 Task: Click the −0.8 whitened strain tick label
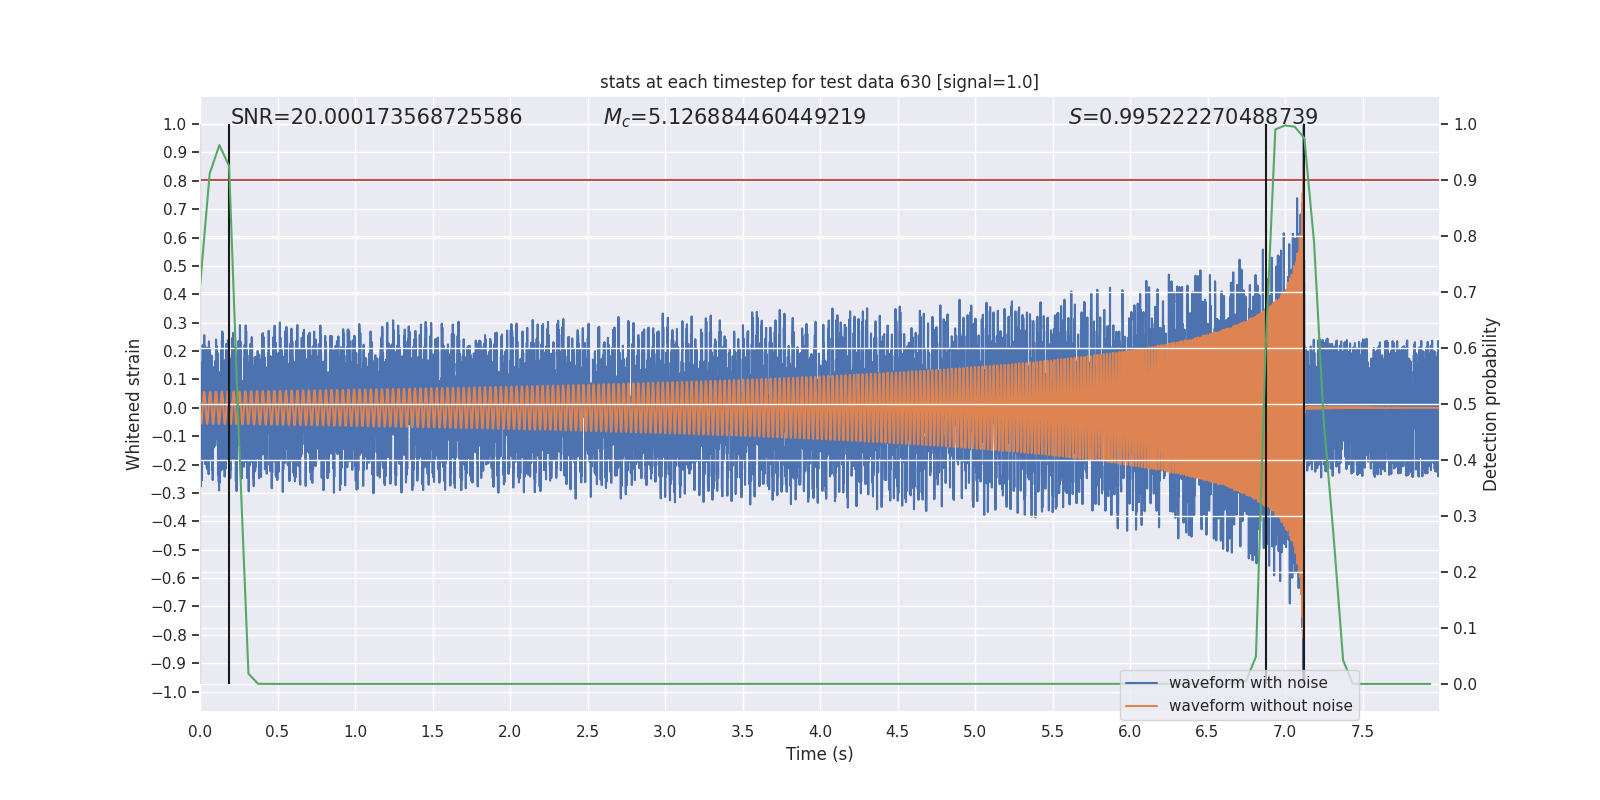click(169, 635)
